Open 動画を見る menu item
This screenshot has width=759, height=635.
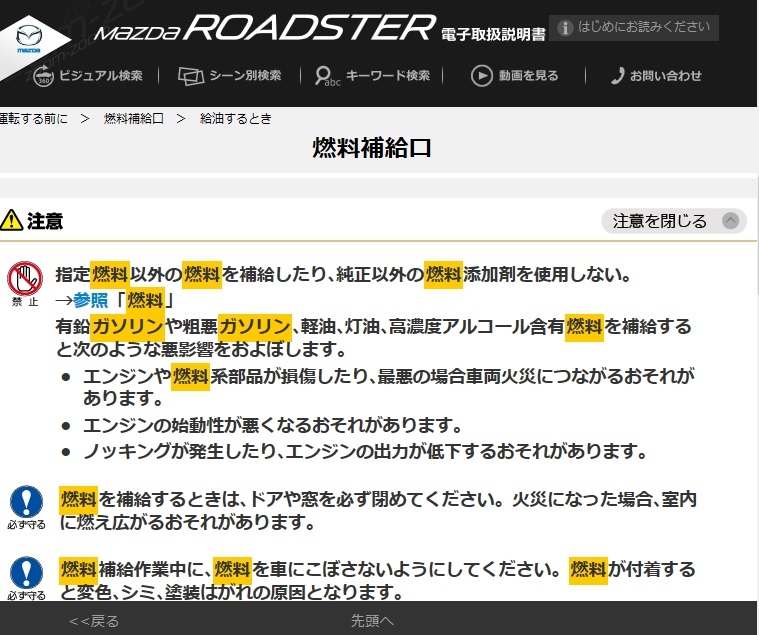click(528, 76)
